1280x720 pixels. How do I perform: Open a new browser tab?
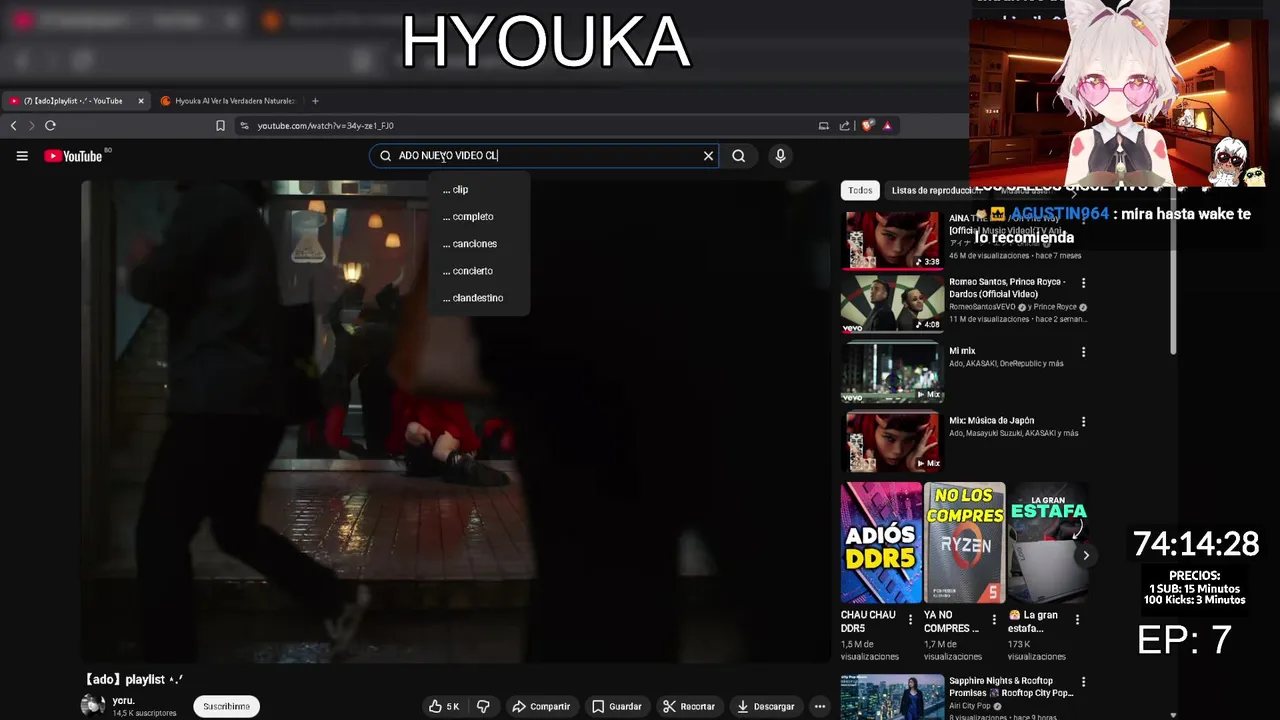click(315, 101)
